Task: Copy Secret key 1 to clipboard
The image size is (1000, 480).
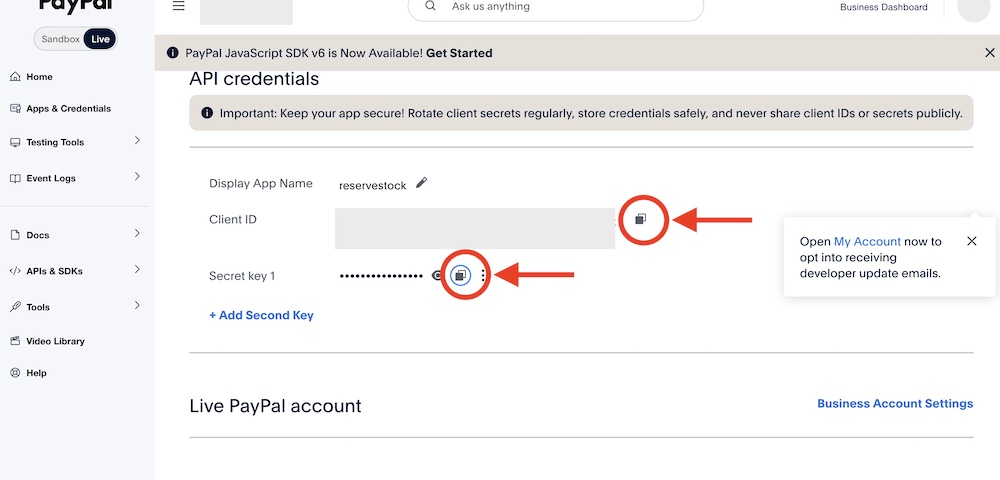Action: (460, 275)
